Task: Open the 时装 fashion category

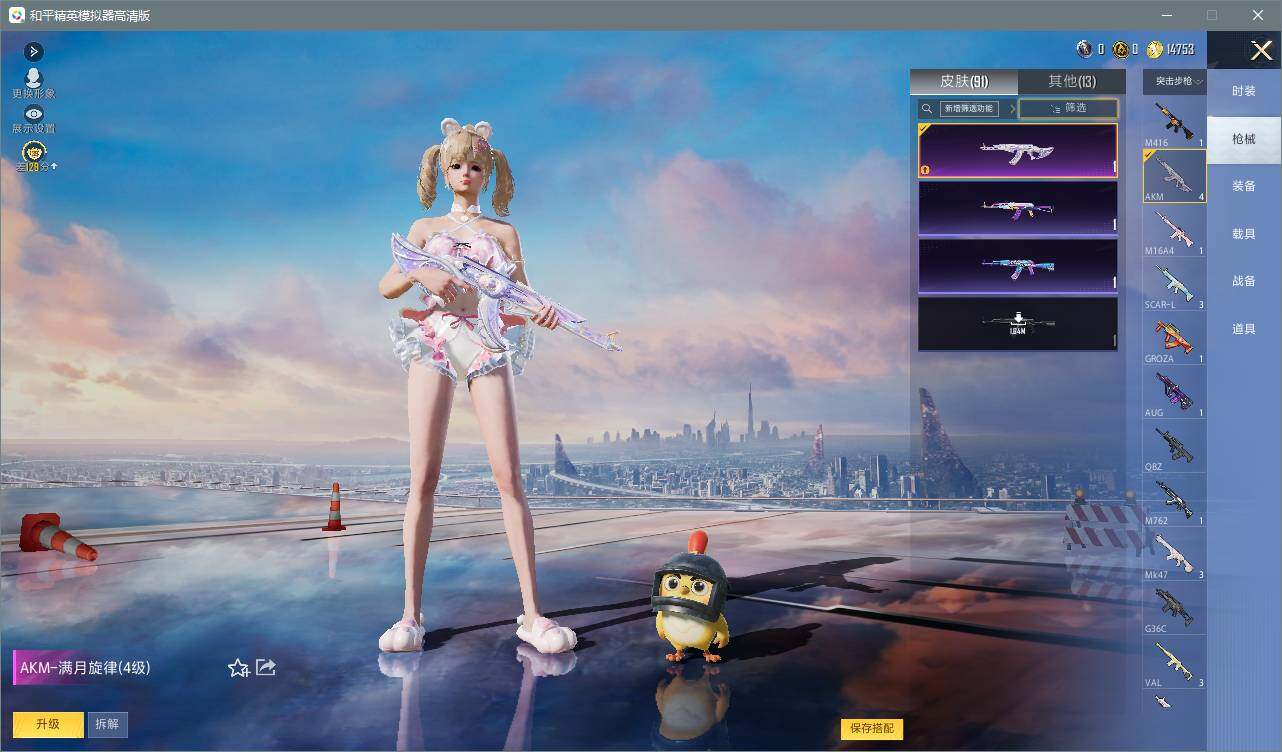Action: pyautogui.click(x=1244, y=91)
